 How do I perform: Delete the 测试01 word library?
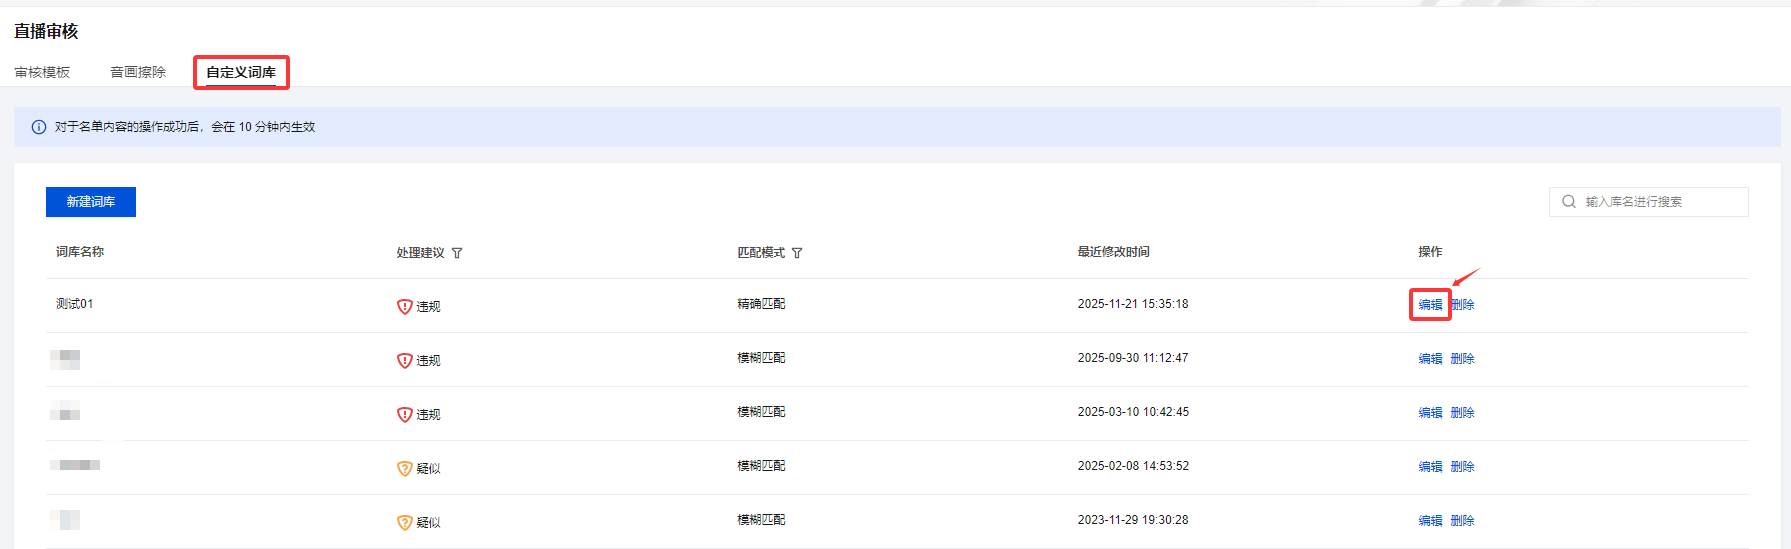(x=1463, y=305)
